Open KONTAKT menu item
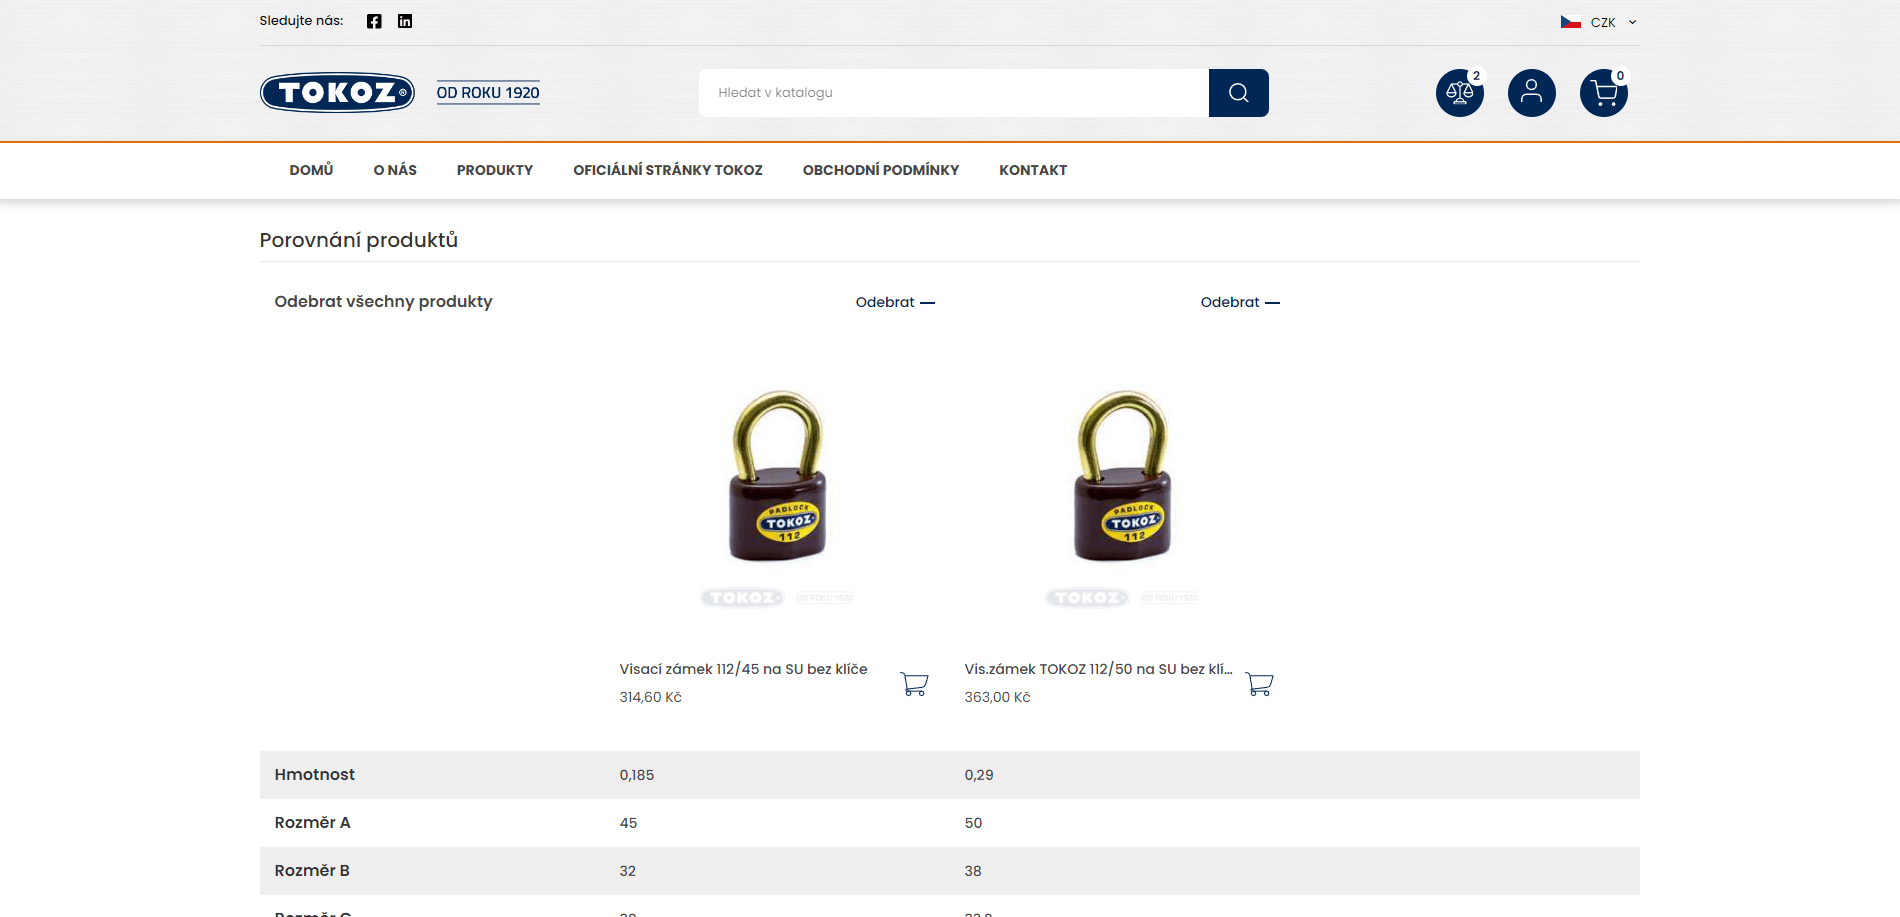Screen dimensions: 1900x917 click(1033, 170)
